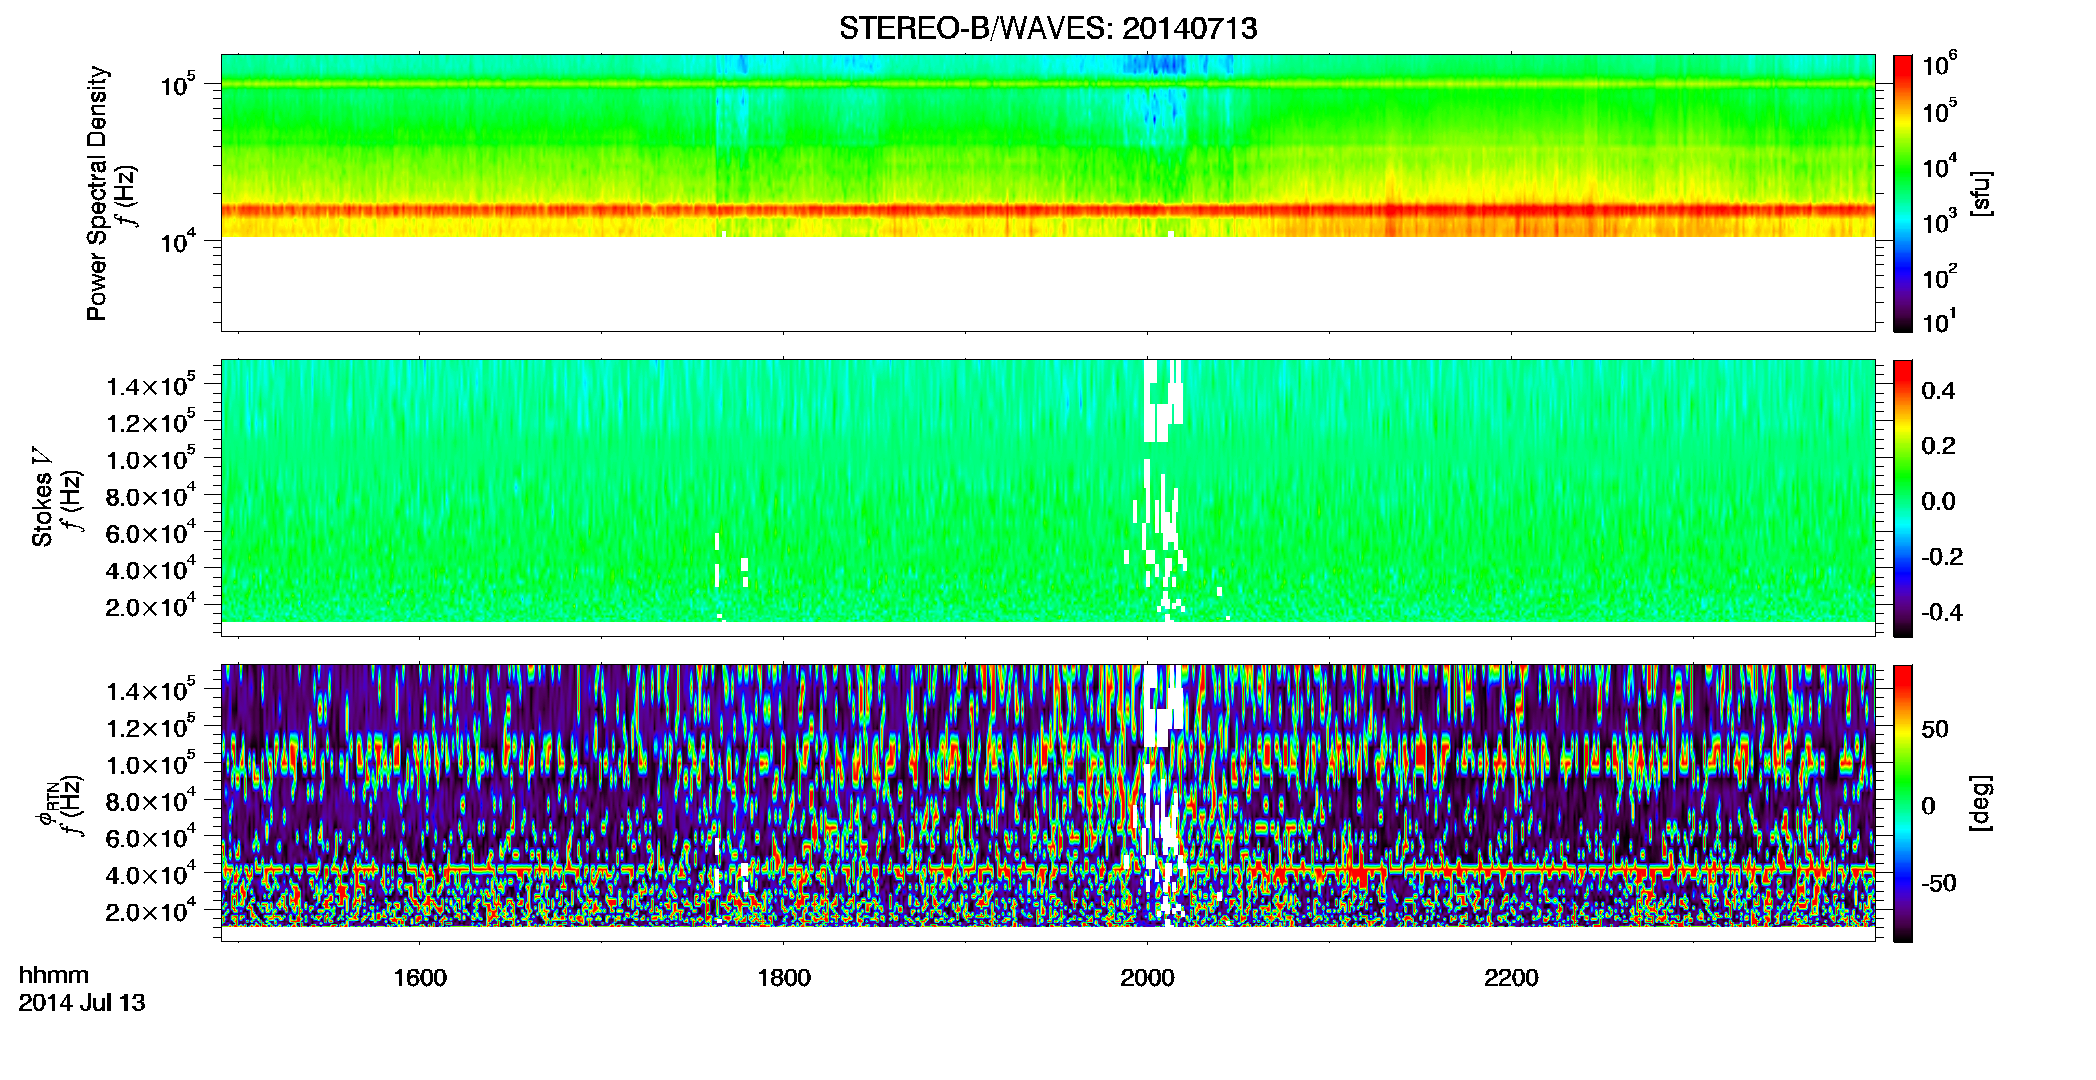Viewport: 2096px width, 1080px height.
Task: Click the Stokes V colorbar
Action: 1903,498
